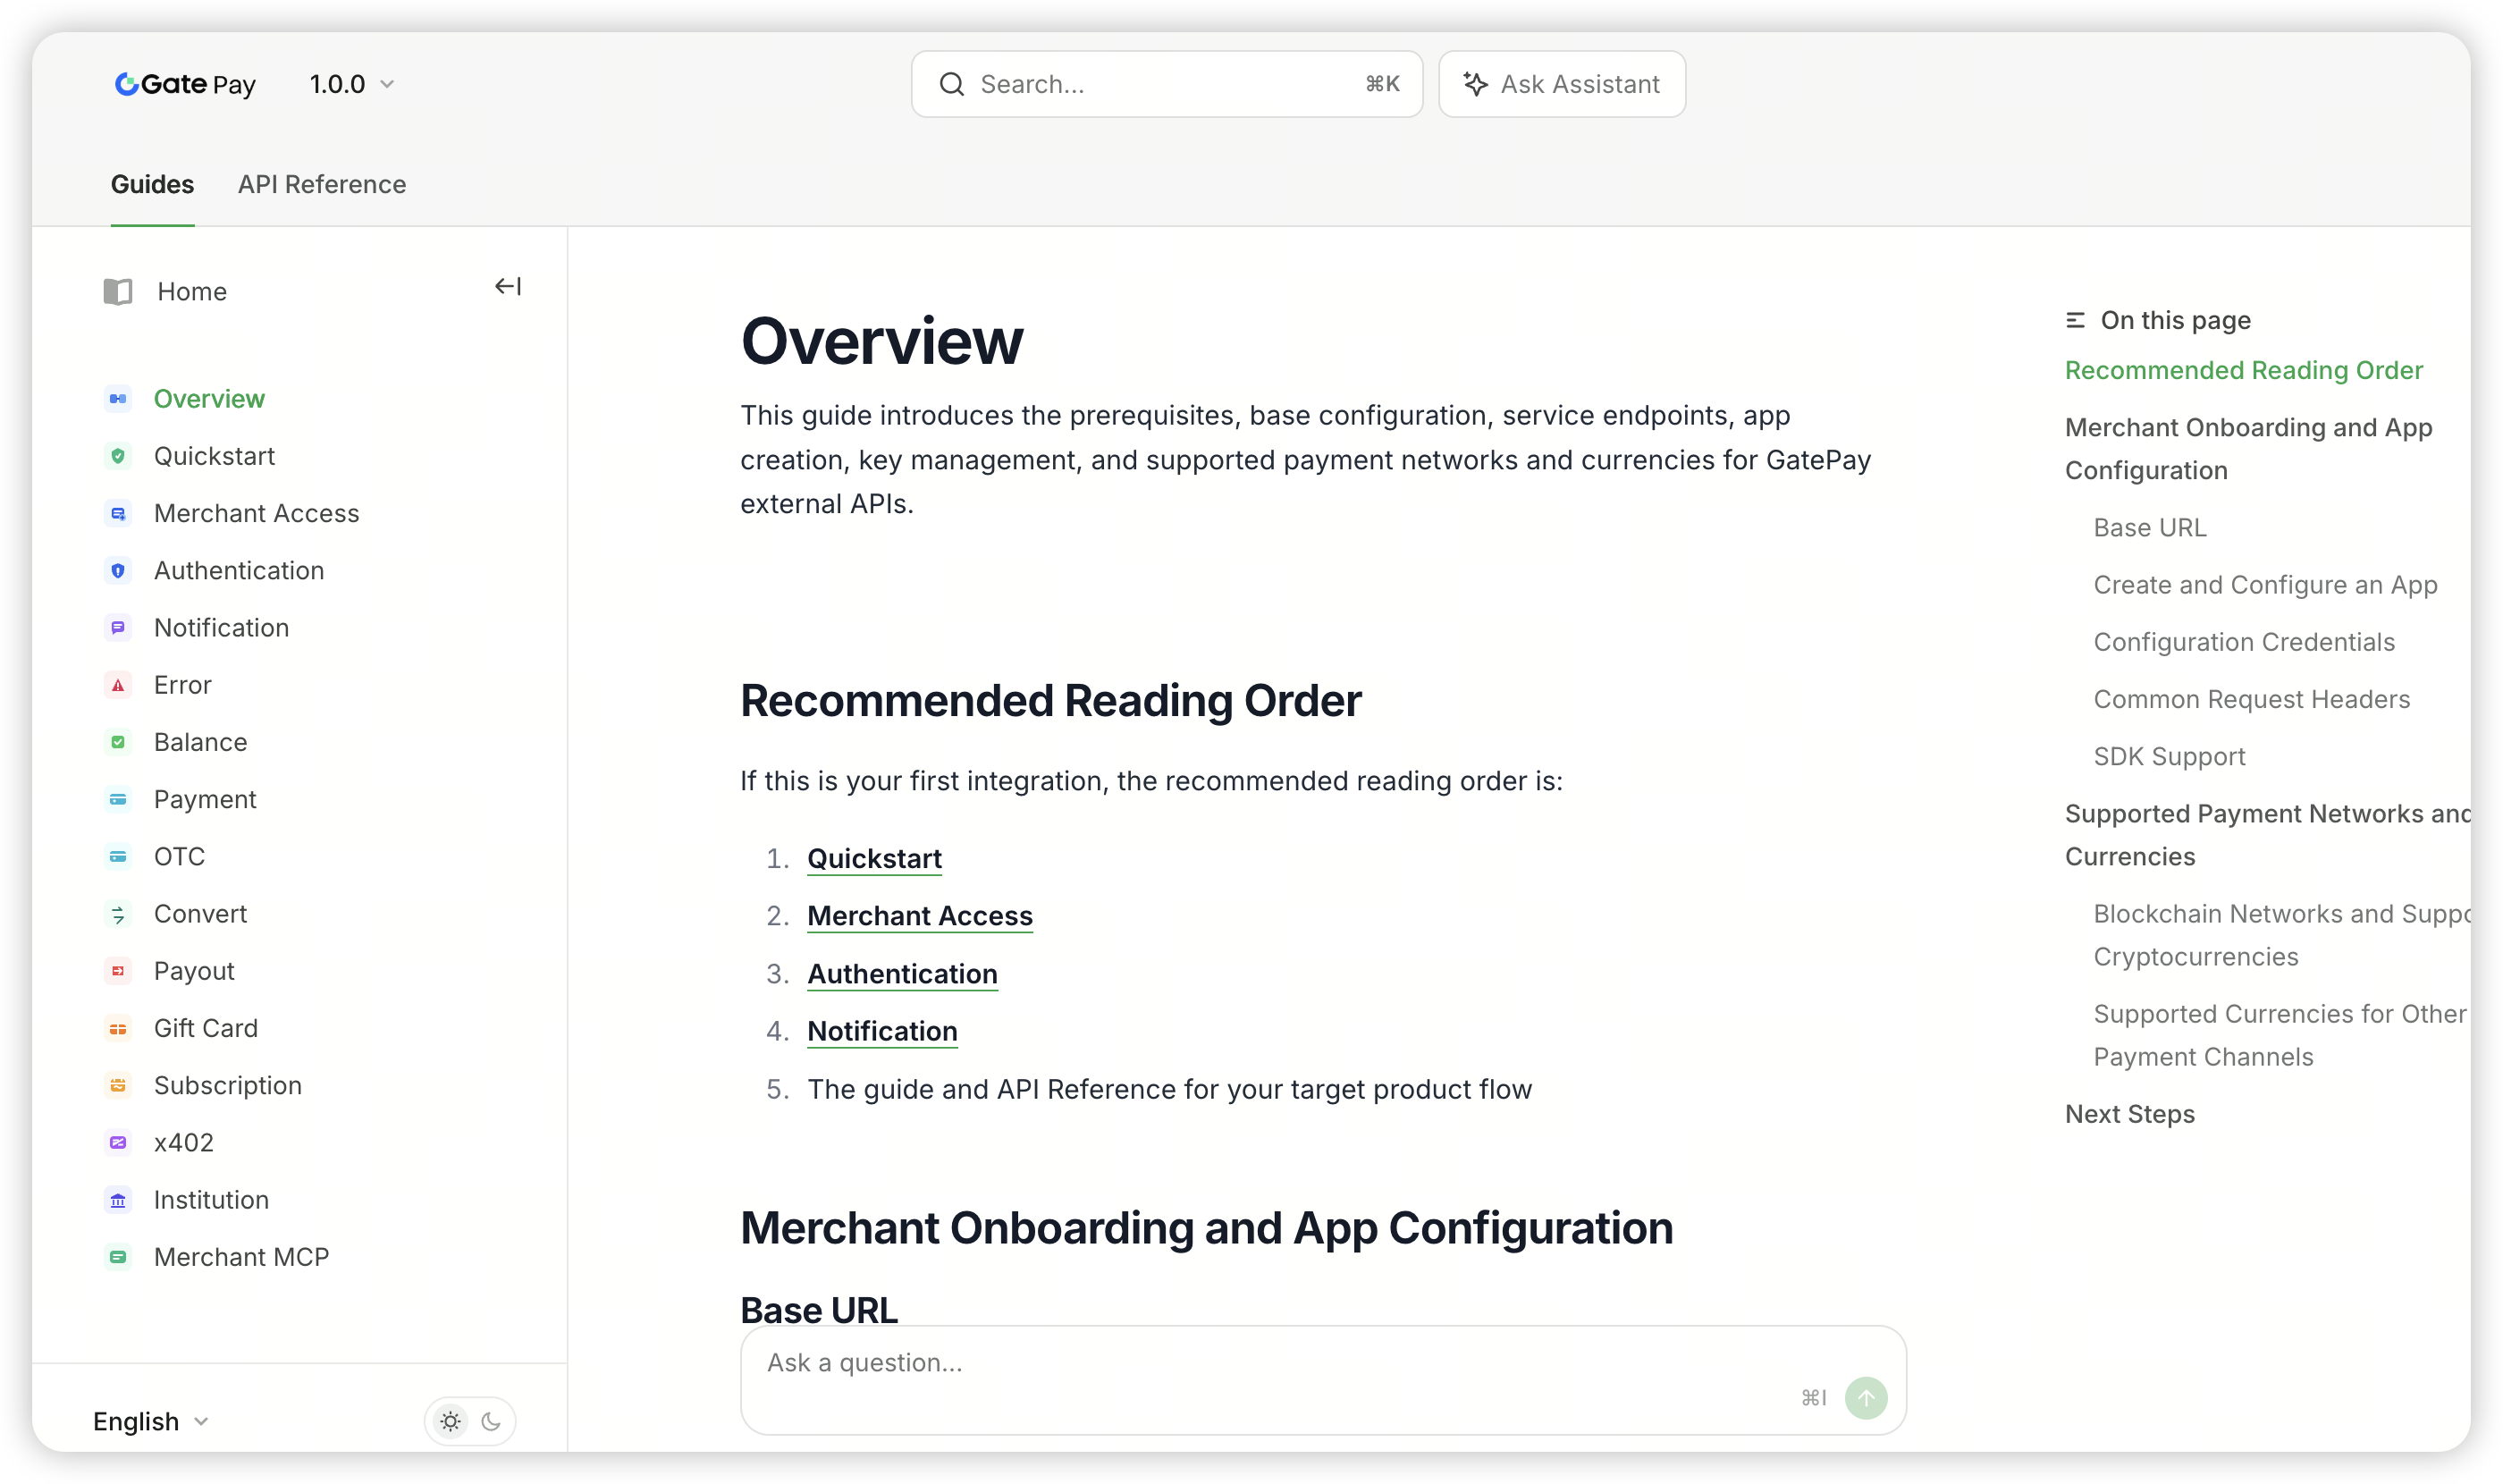The width and height of the screenshot is (2503, 1484).
Task: Click the Base URL heading in the article
Action: (819, 1310)
